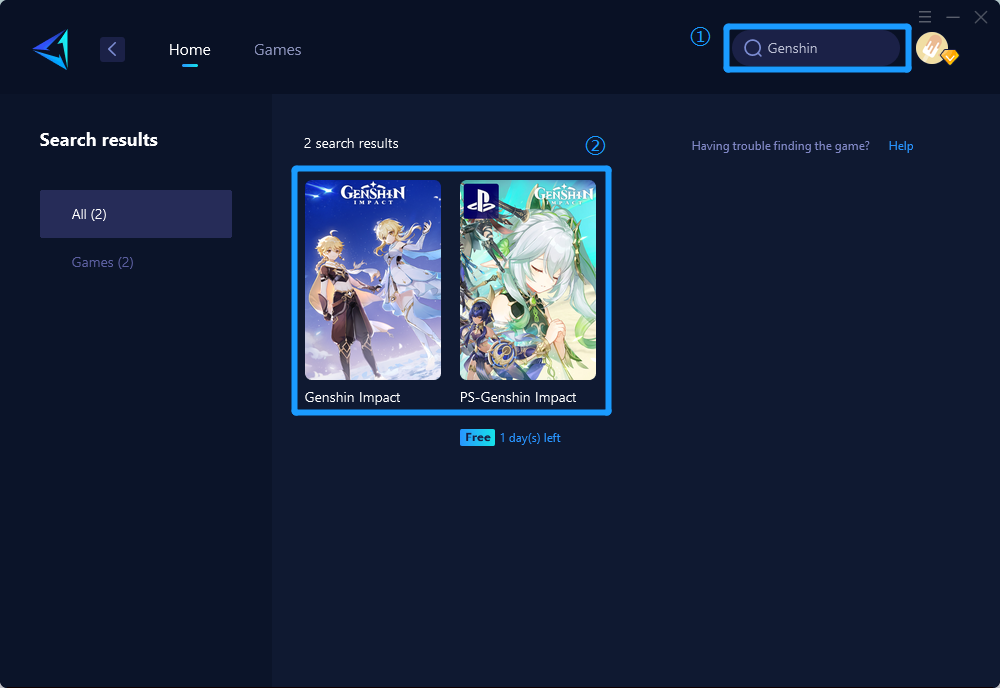Select the Games (2) filter
The image size is (1000, 688).
[103, 262]
